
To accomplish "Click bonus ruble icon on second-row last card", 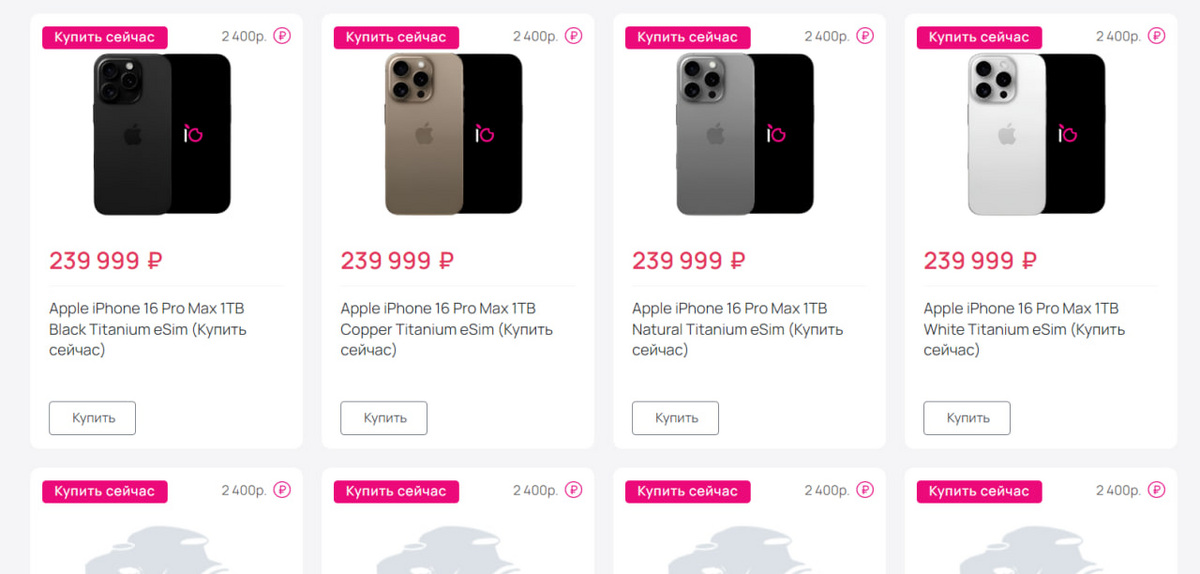I will (1156, 490).
